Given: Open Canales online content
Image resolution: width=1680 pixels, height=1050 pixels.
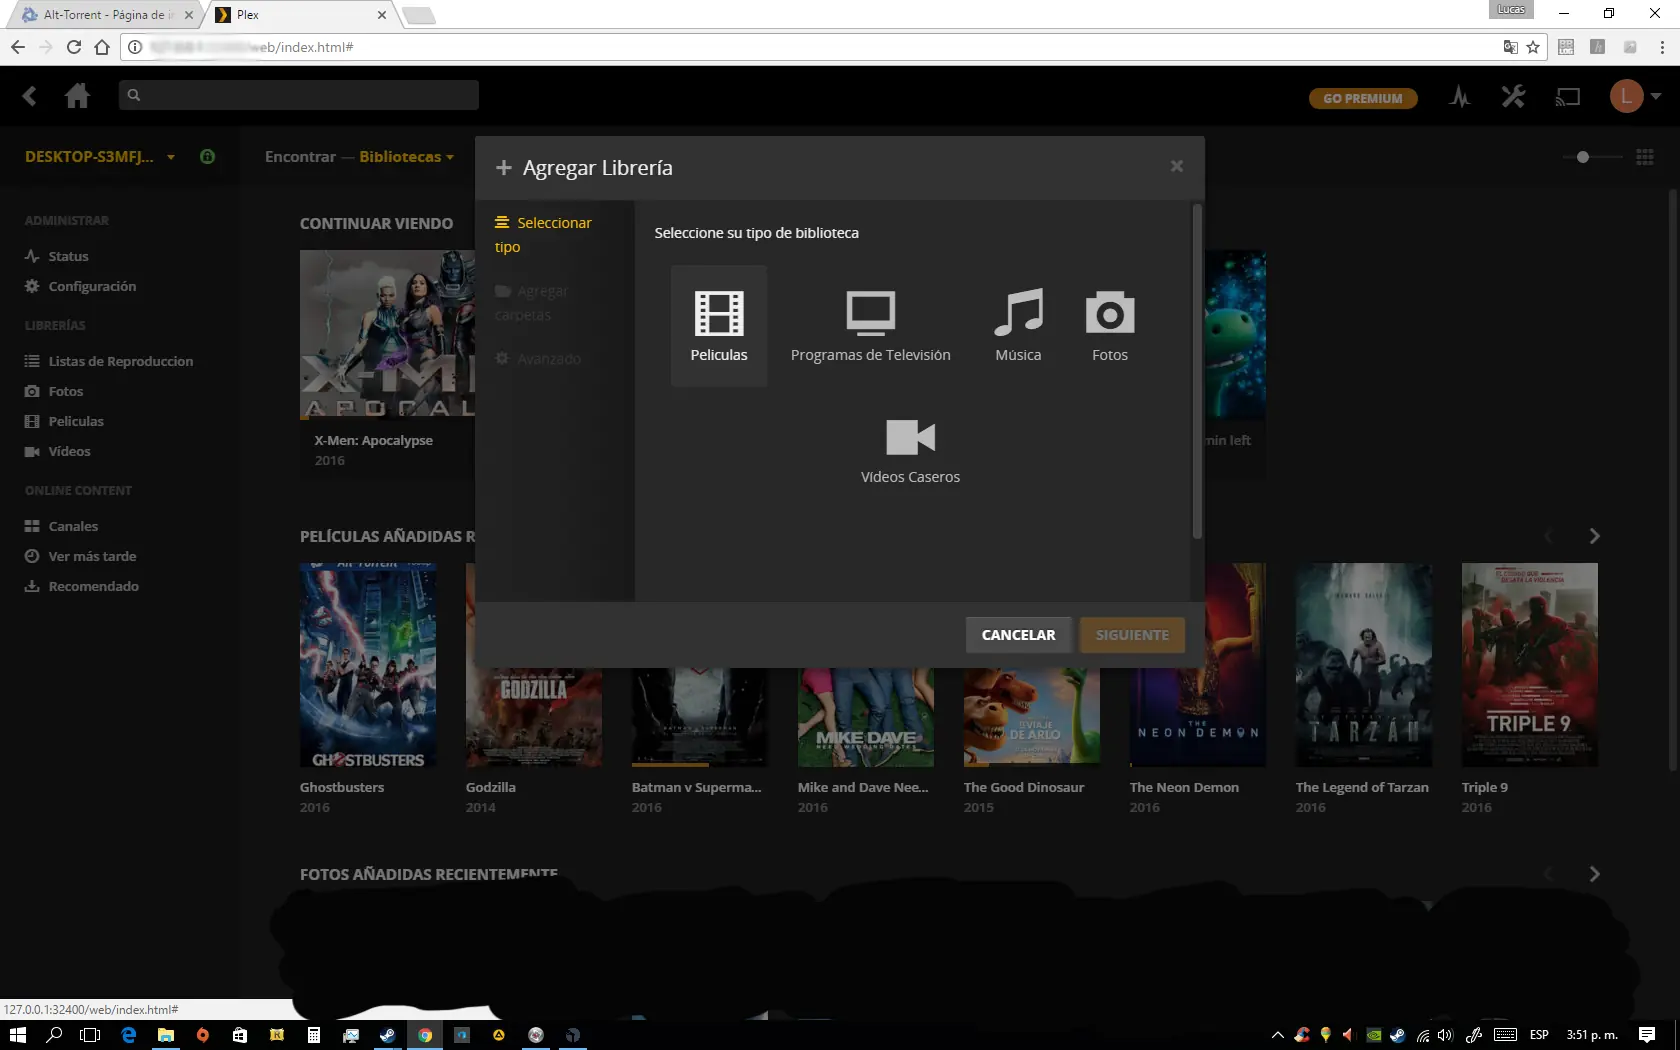Looking at the screenshot, I should tap(61, 526).
